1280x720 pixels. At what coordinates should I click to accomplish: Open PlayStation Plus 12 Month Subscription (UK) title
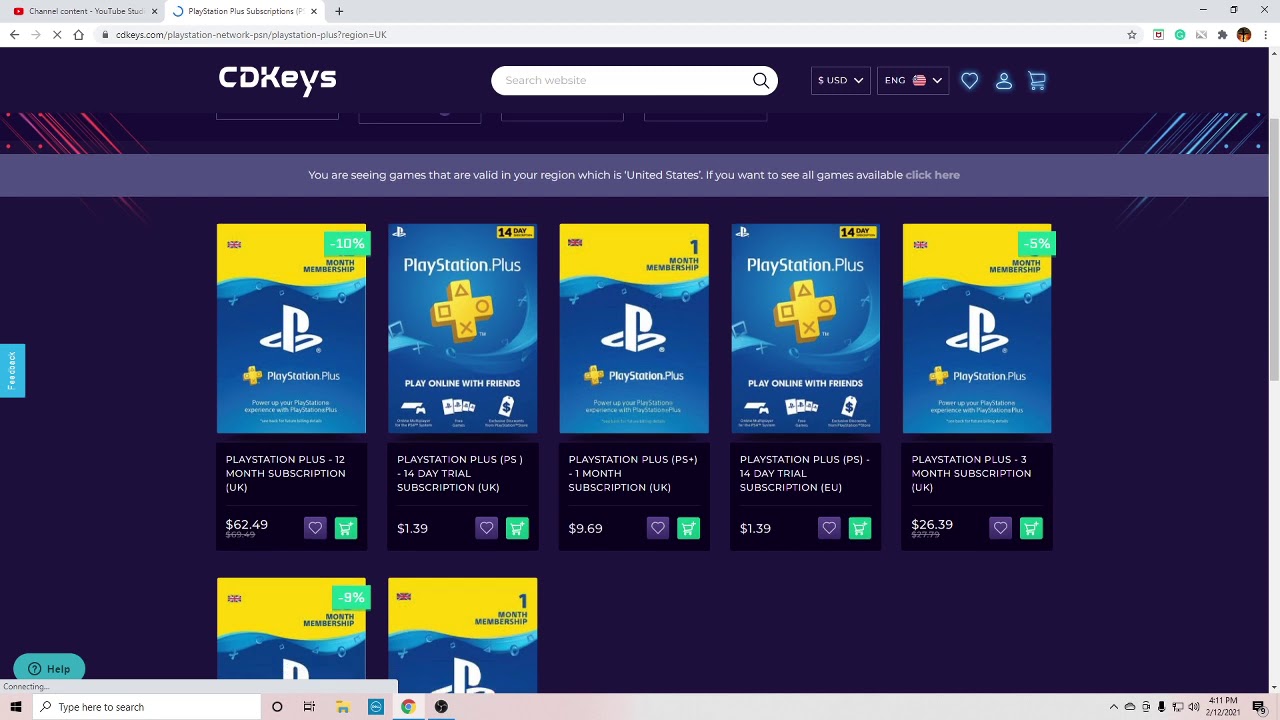click(285, 473)
